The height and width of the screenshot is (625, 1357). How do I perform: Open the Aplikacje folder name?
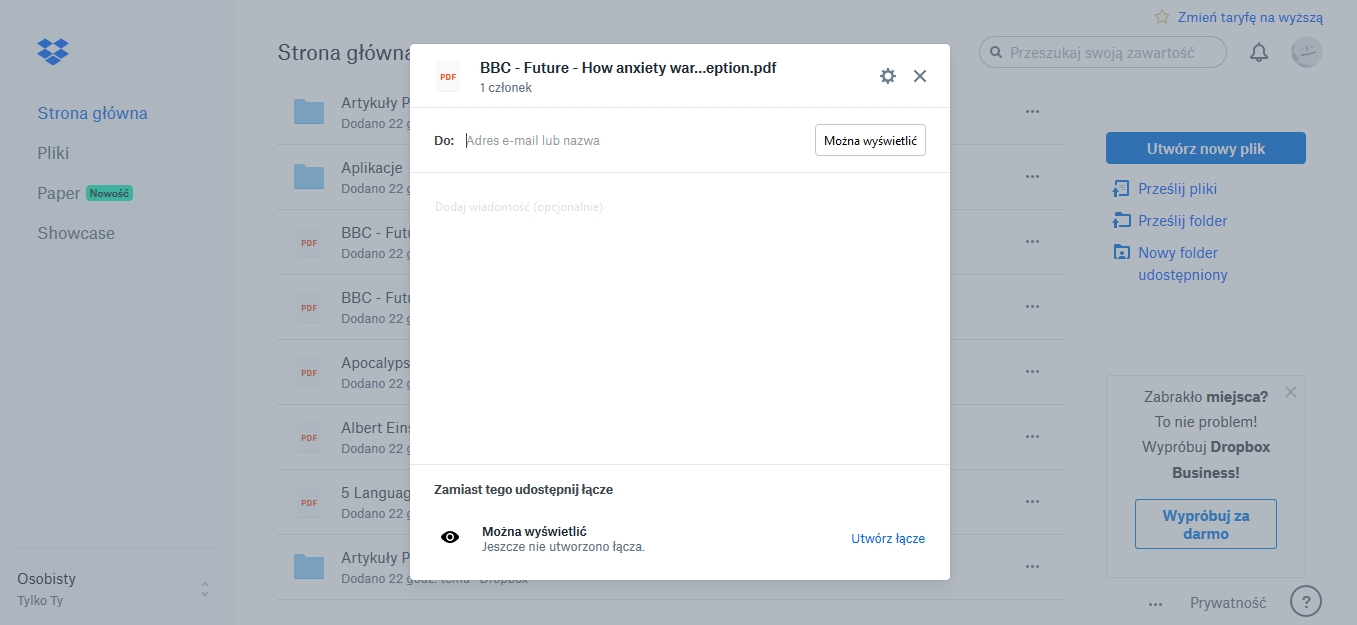point(372,167)
